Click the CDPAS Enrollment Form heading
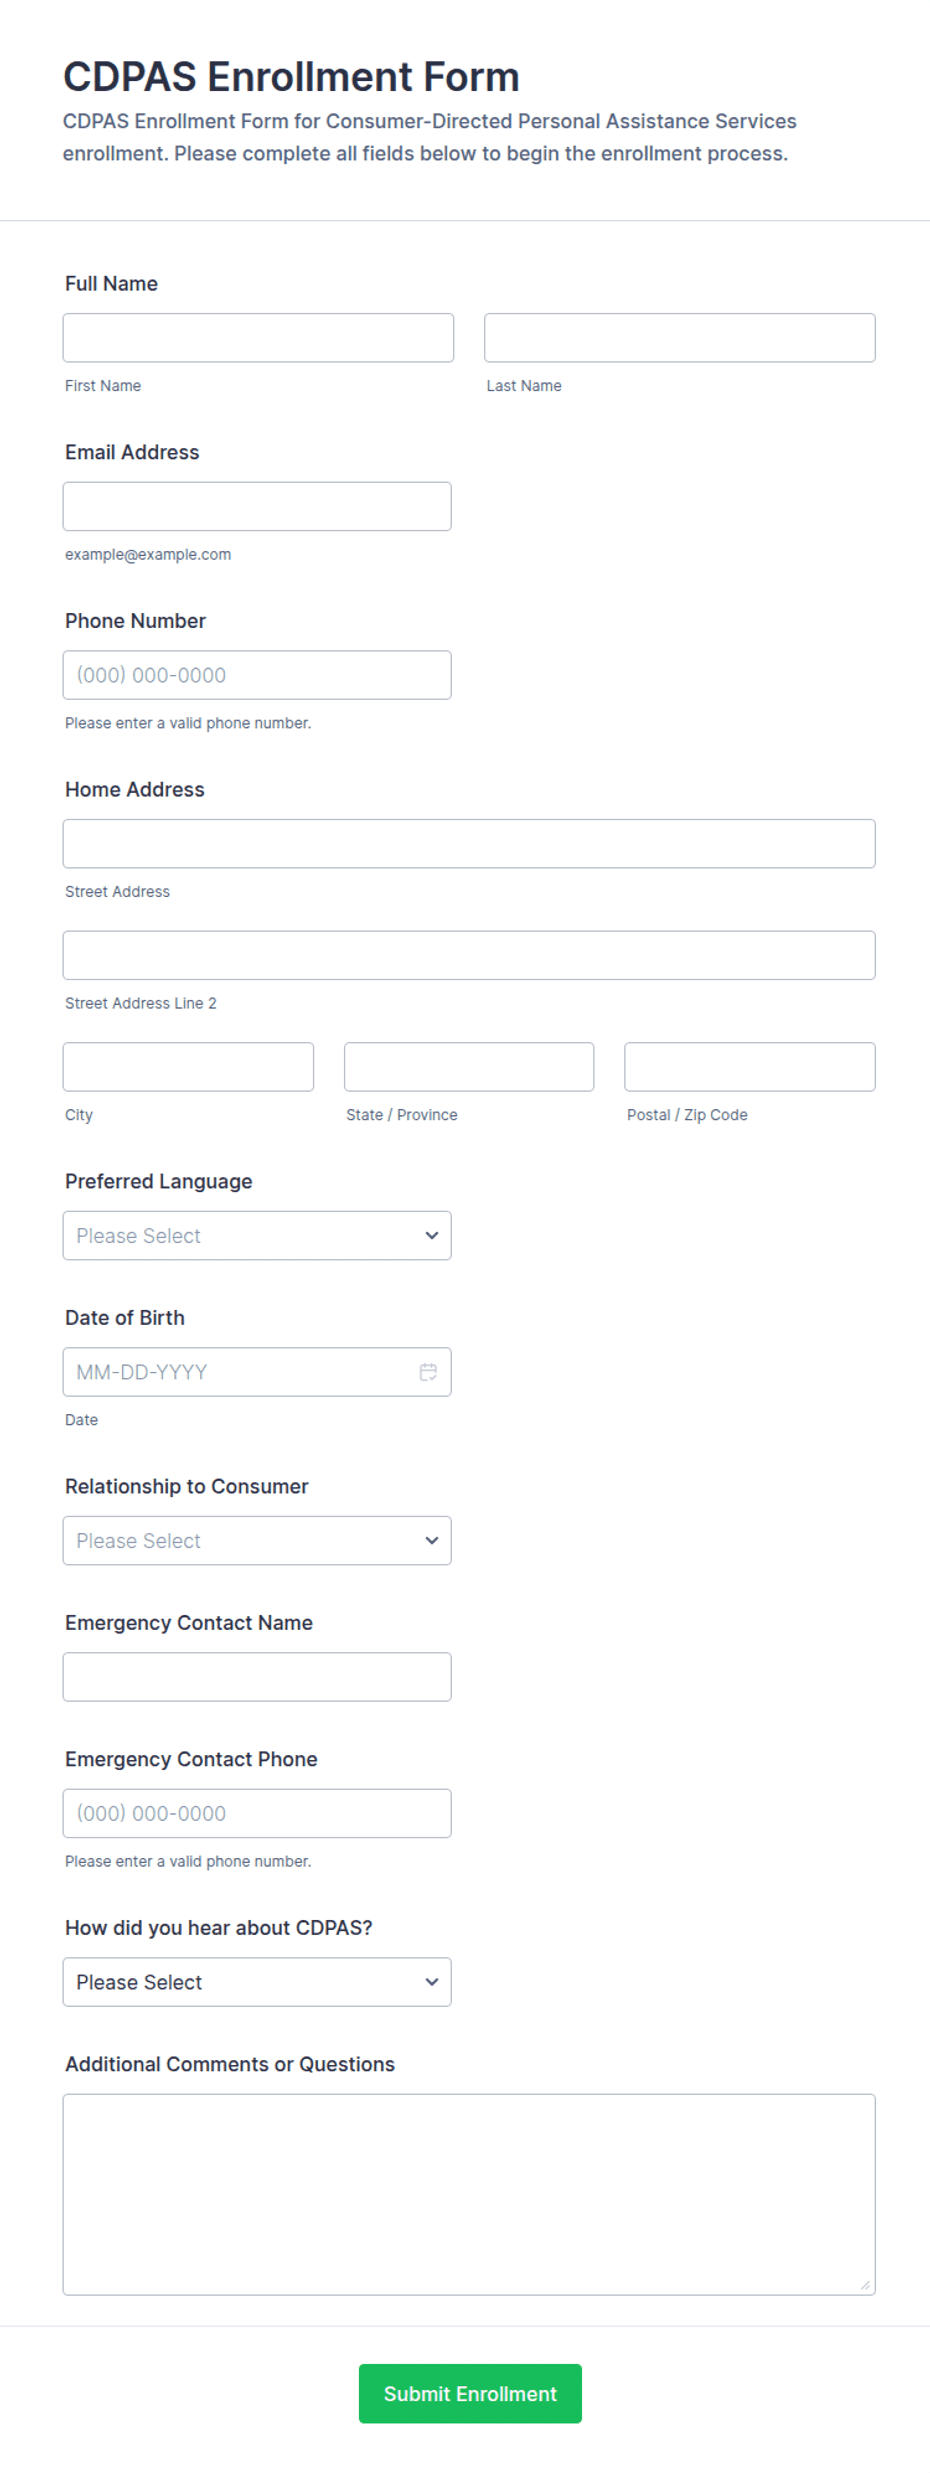This screenshot has width=930, height=2473. 291,77
